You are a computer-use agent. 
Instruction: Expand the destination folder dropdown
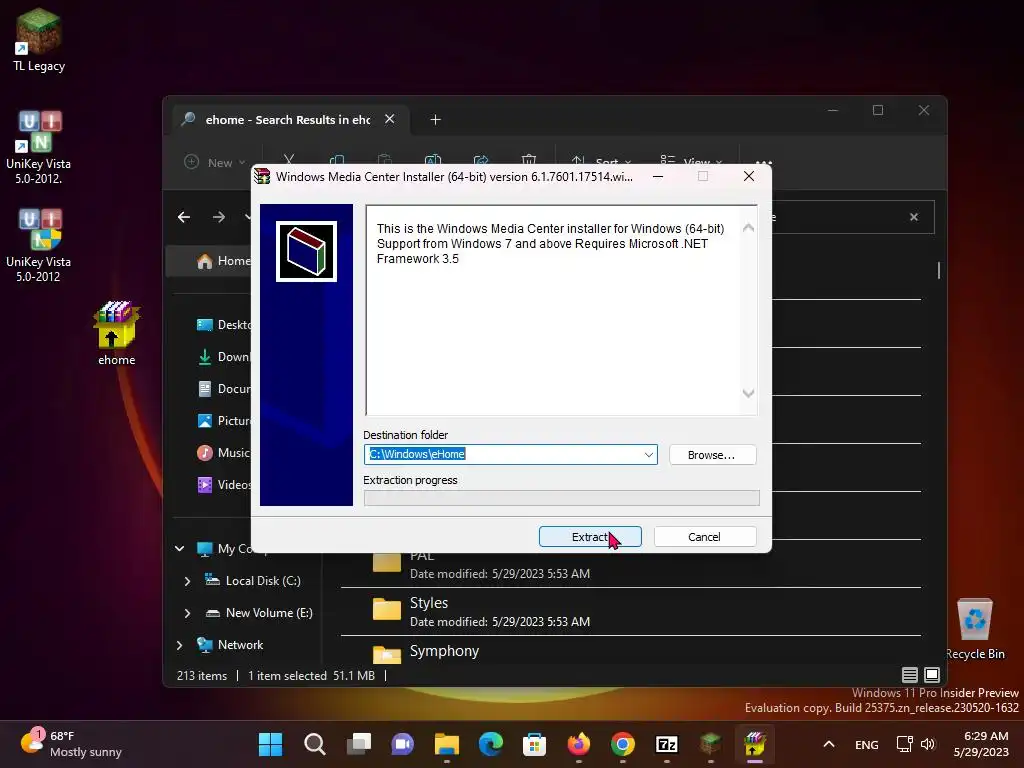648,455
